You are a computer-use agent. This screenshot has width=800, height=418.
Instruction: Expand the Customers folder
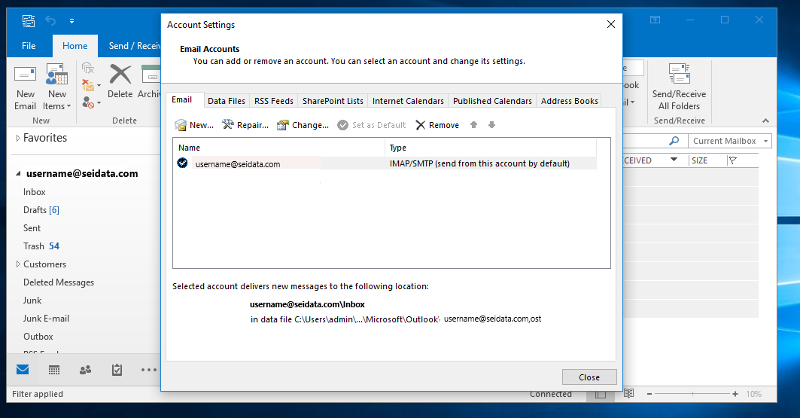17,264
